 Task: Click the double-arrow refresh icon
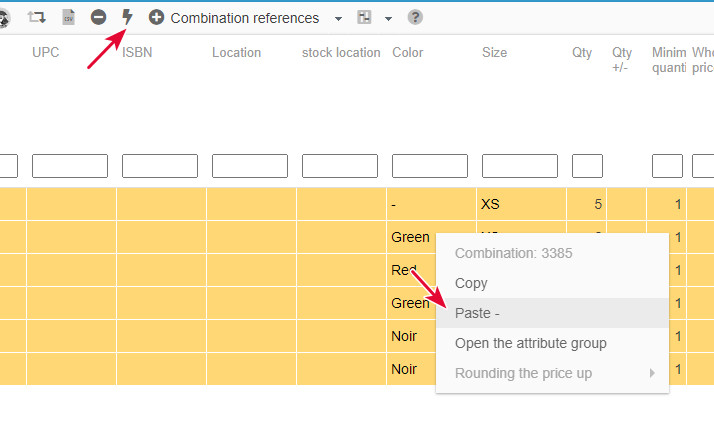[x=37, y=17]
